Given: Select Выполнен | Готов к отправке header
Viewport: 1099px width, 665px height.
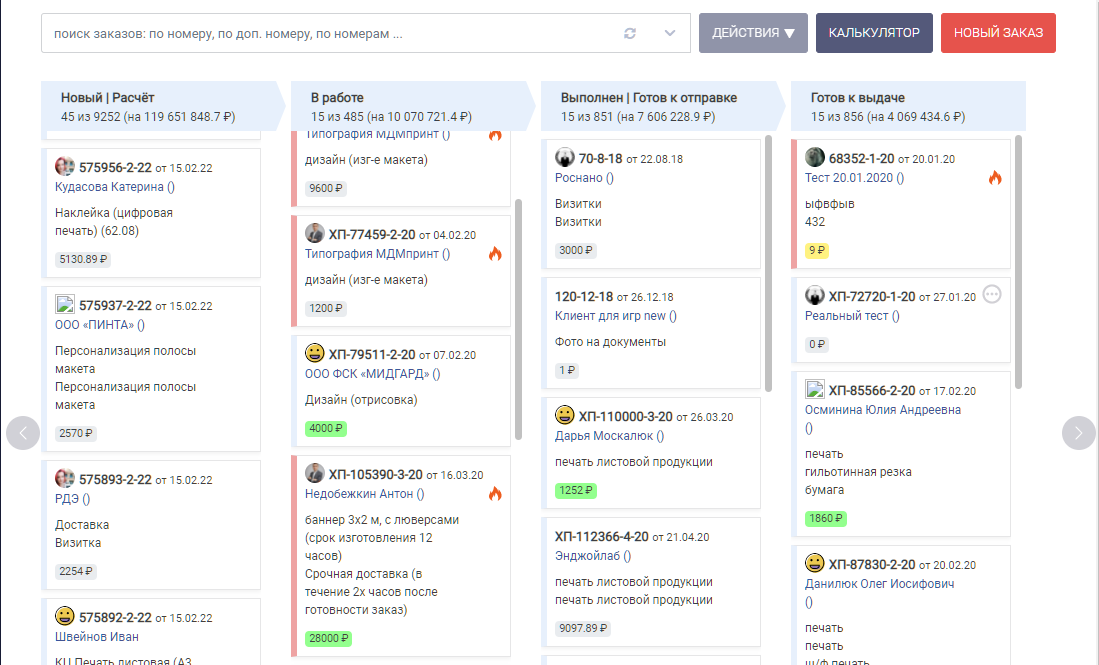Looking at the screenshot, I should 662,107.
